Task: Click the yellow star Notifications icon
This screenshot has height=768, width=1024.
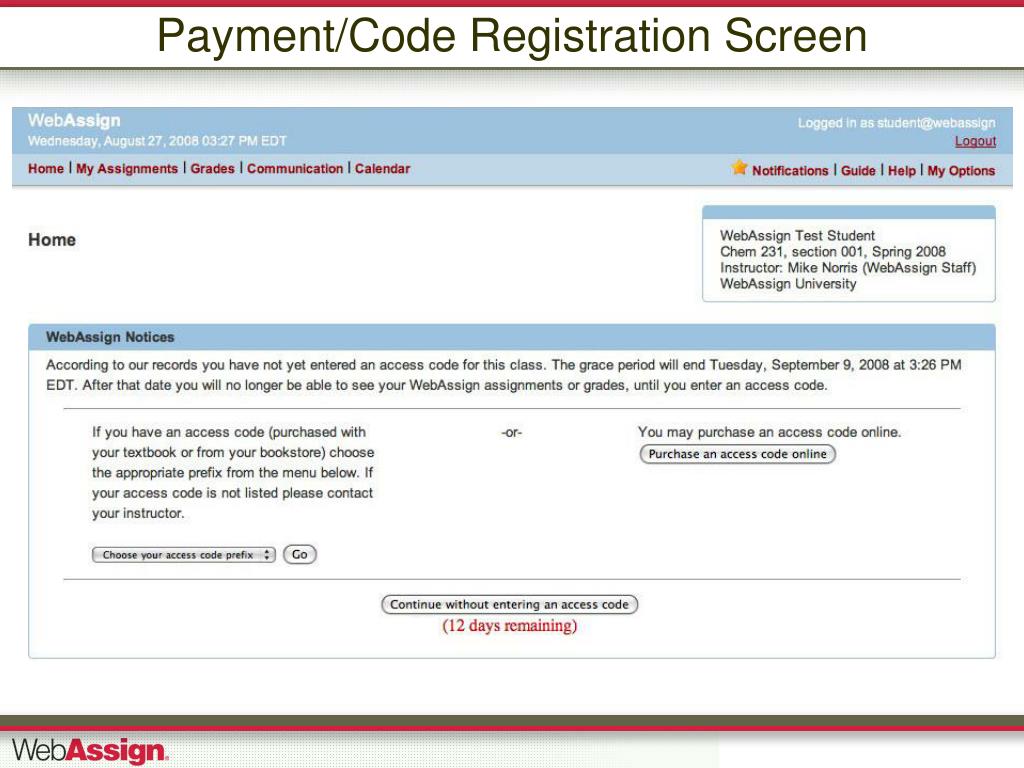Action: coord(739,167)
